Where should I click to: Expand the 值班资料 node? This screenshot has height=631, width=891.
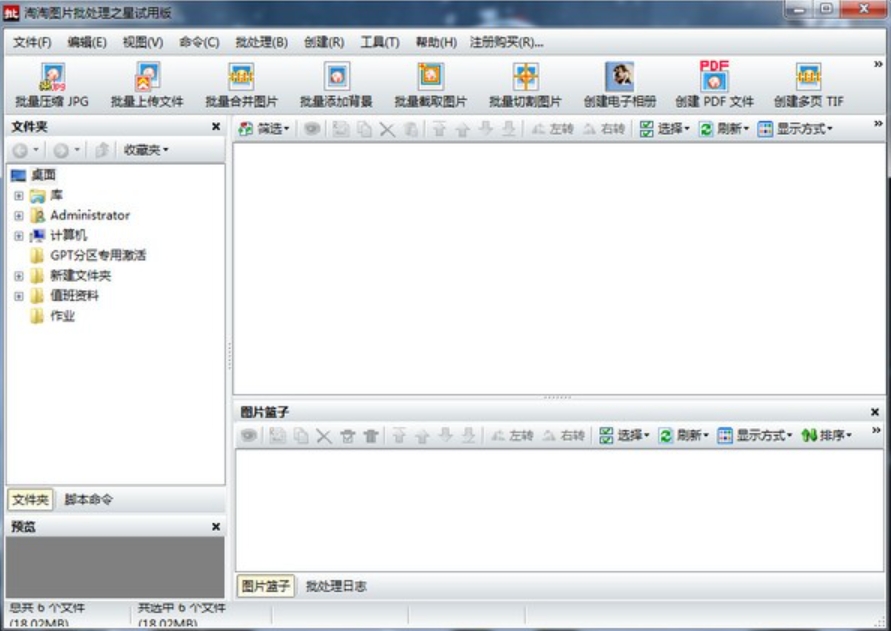[19, 296]
